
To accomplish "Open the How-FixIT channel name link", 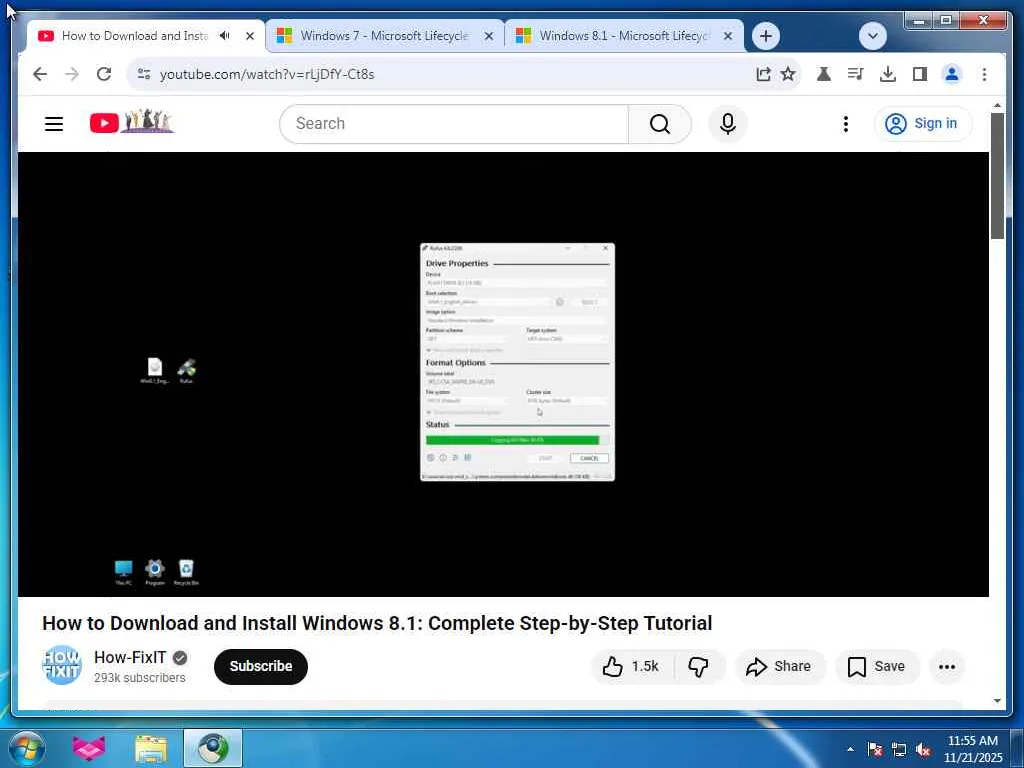I will 130,657.
